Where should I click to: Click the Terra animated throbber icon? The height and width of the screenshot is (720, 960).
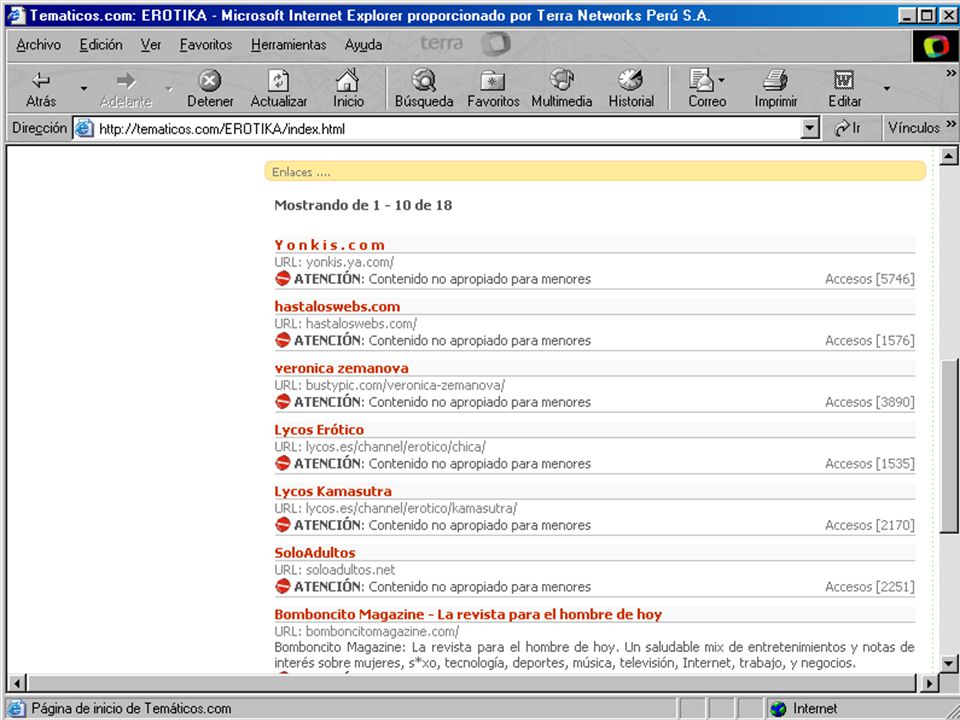tap(935, 46)
